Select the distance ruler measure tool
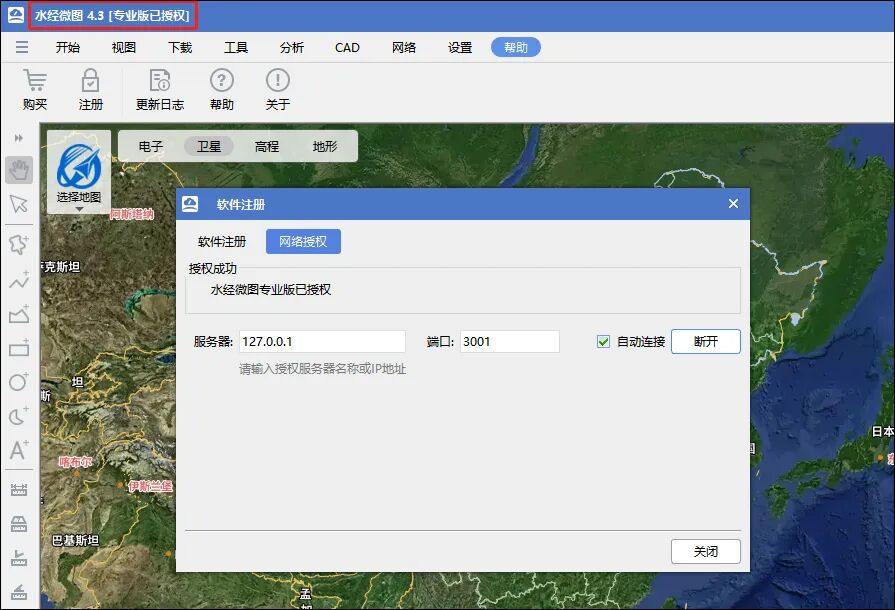This screenshot has height=610, width=895. click(x=19, y=490)
